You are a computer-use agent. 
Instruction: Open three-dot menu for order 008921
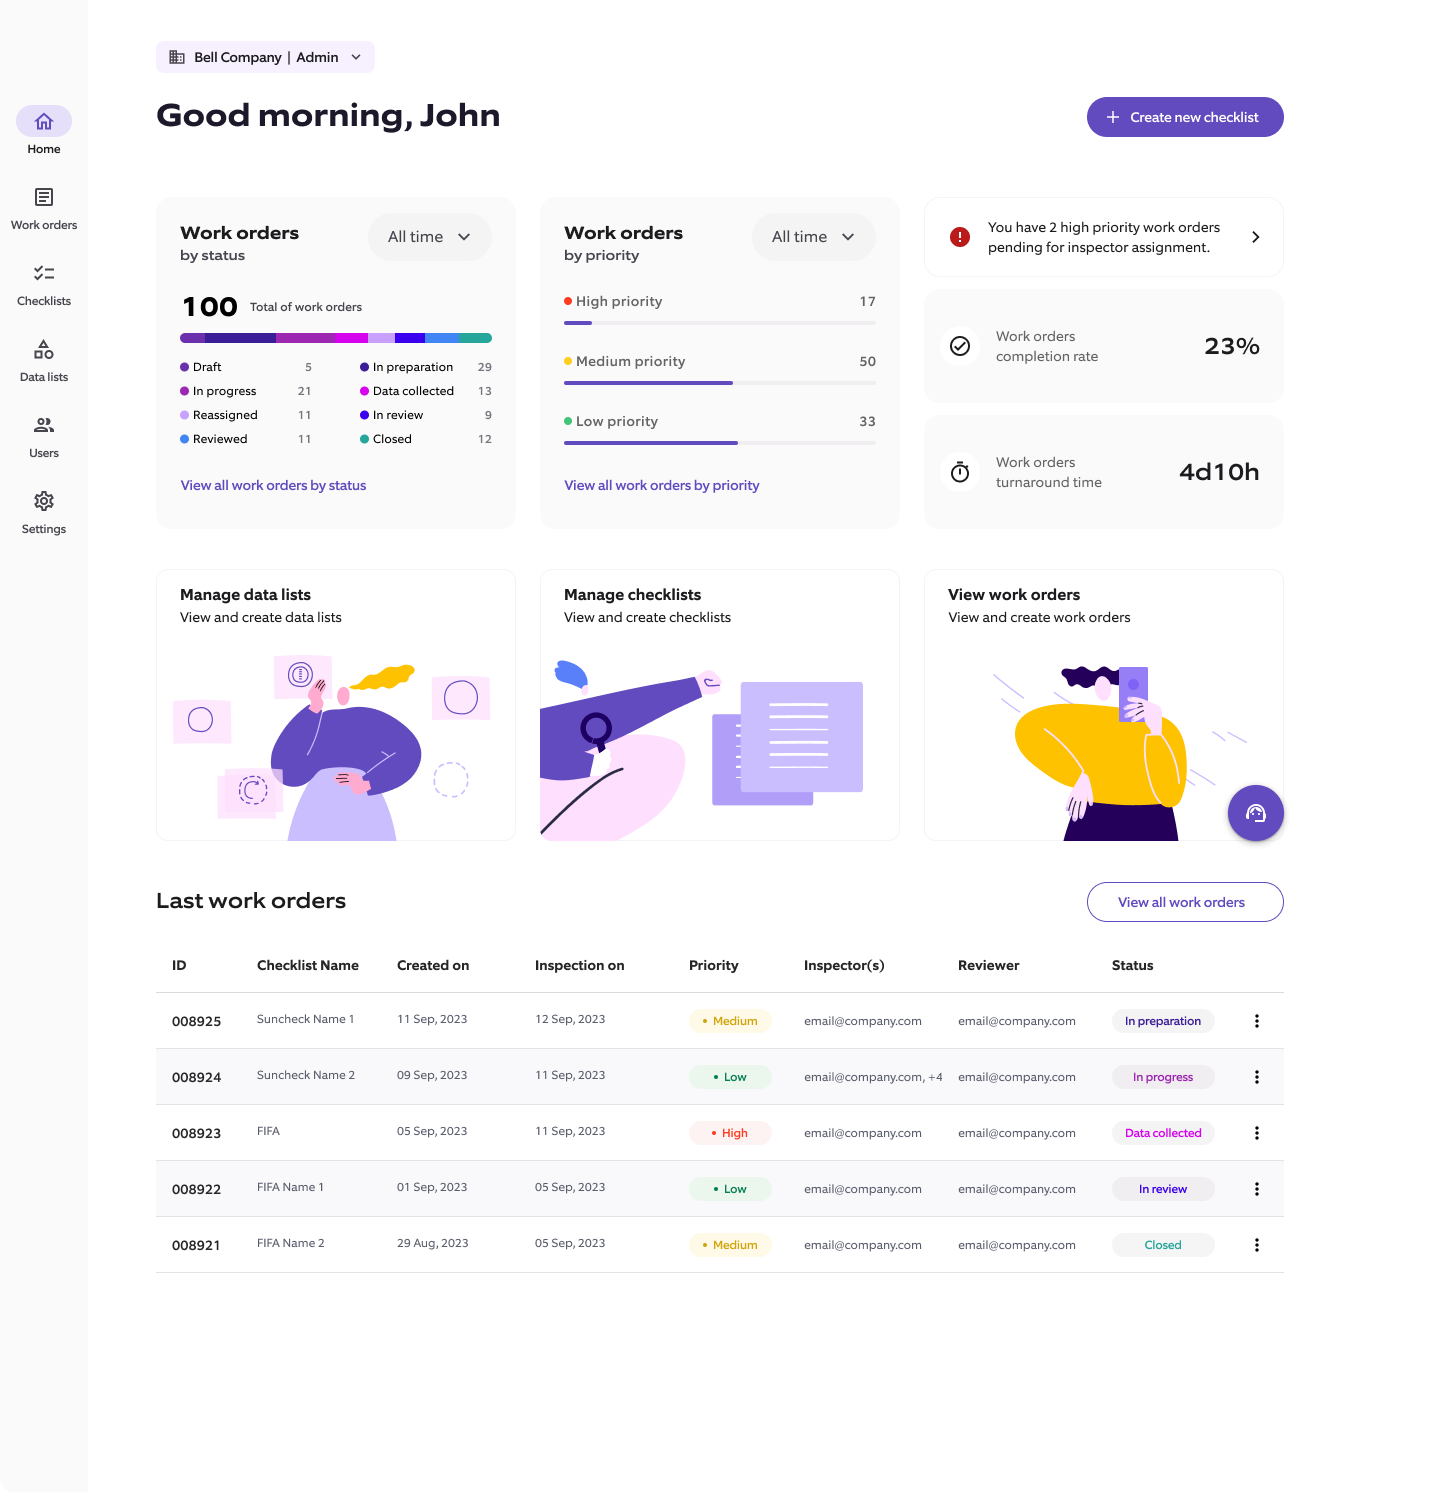pyautogui.click(x=1256, y=1245)
